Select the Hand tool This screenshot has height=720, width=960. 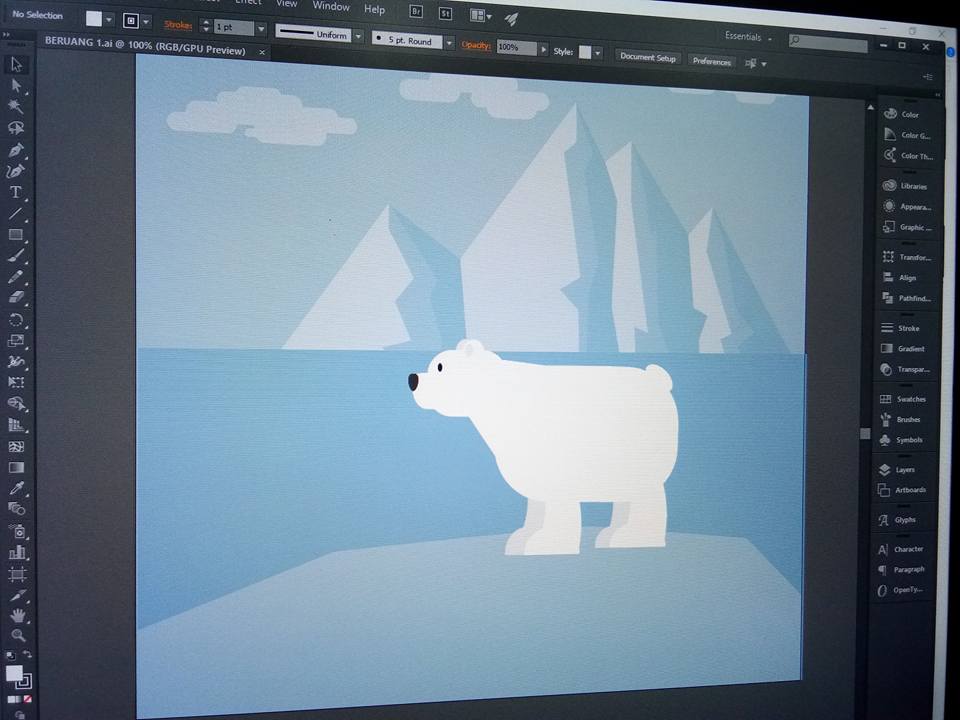[x=17, y=615]
